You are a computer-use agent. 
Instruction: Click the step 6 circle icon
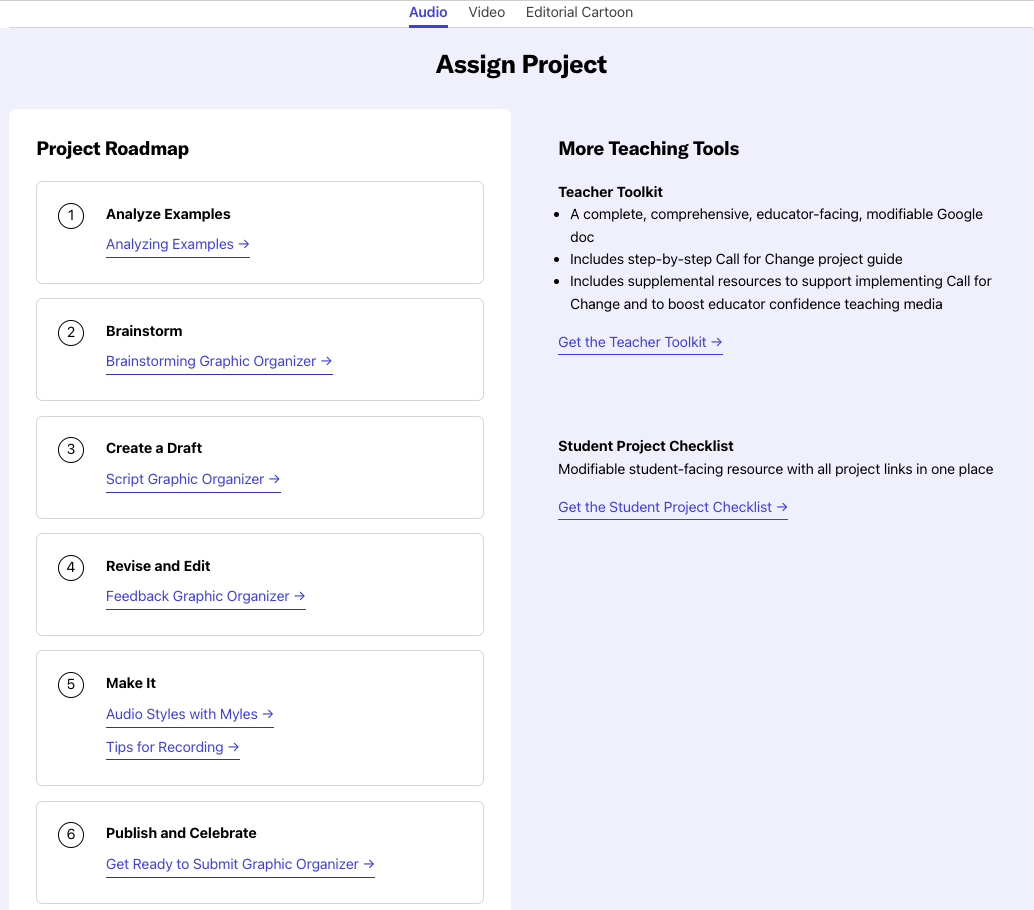pyautogui.click(x=71, y=834)
